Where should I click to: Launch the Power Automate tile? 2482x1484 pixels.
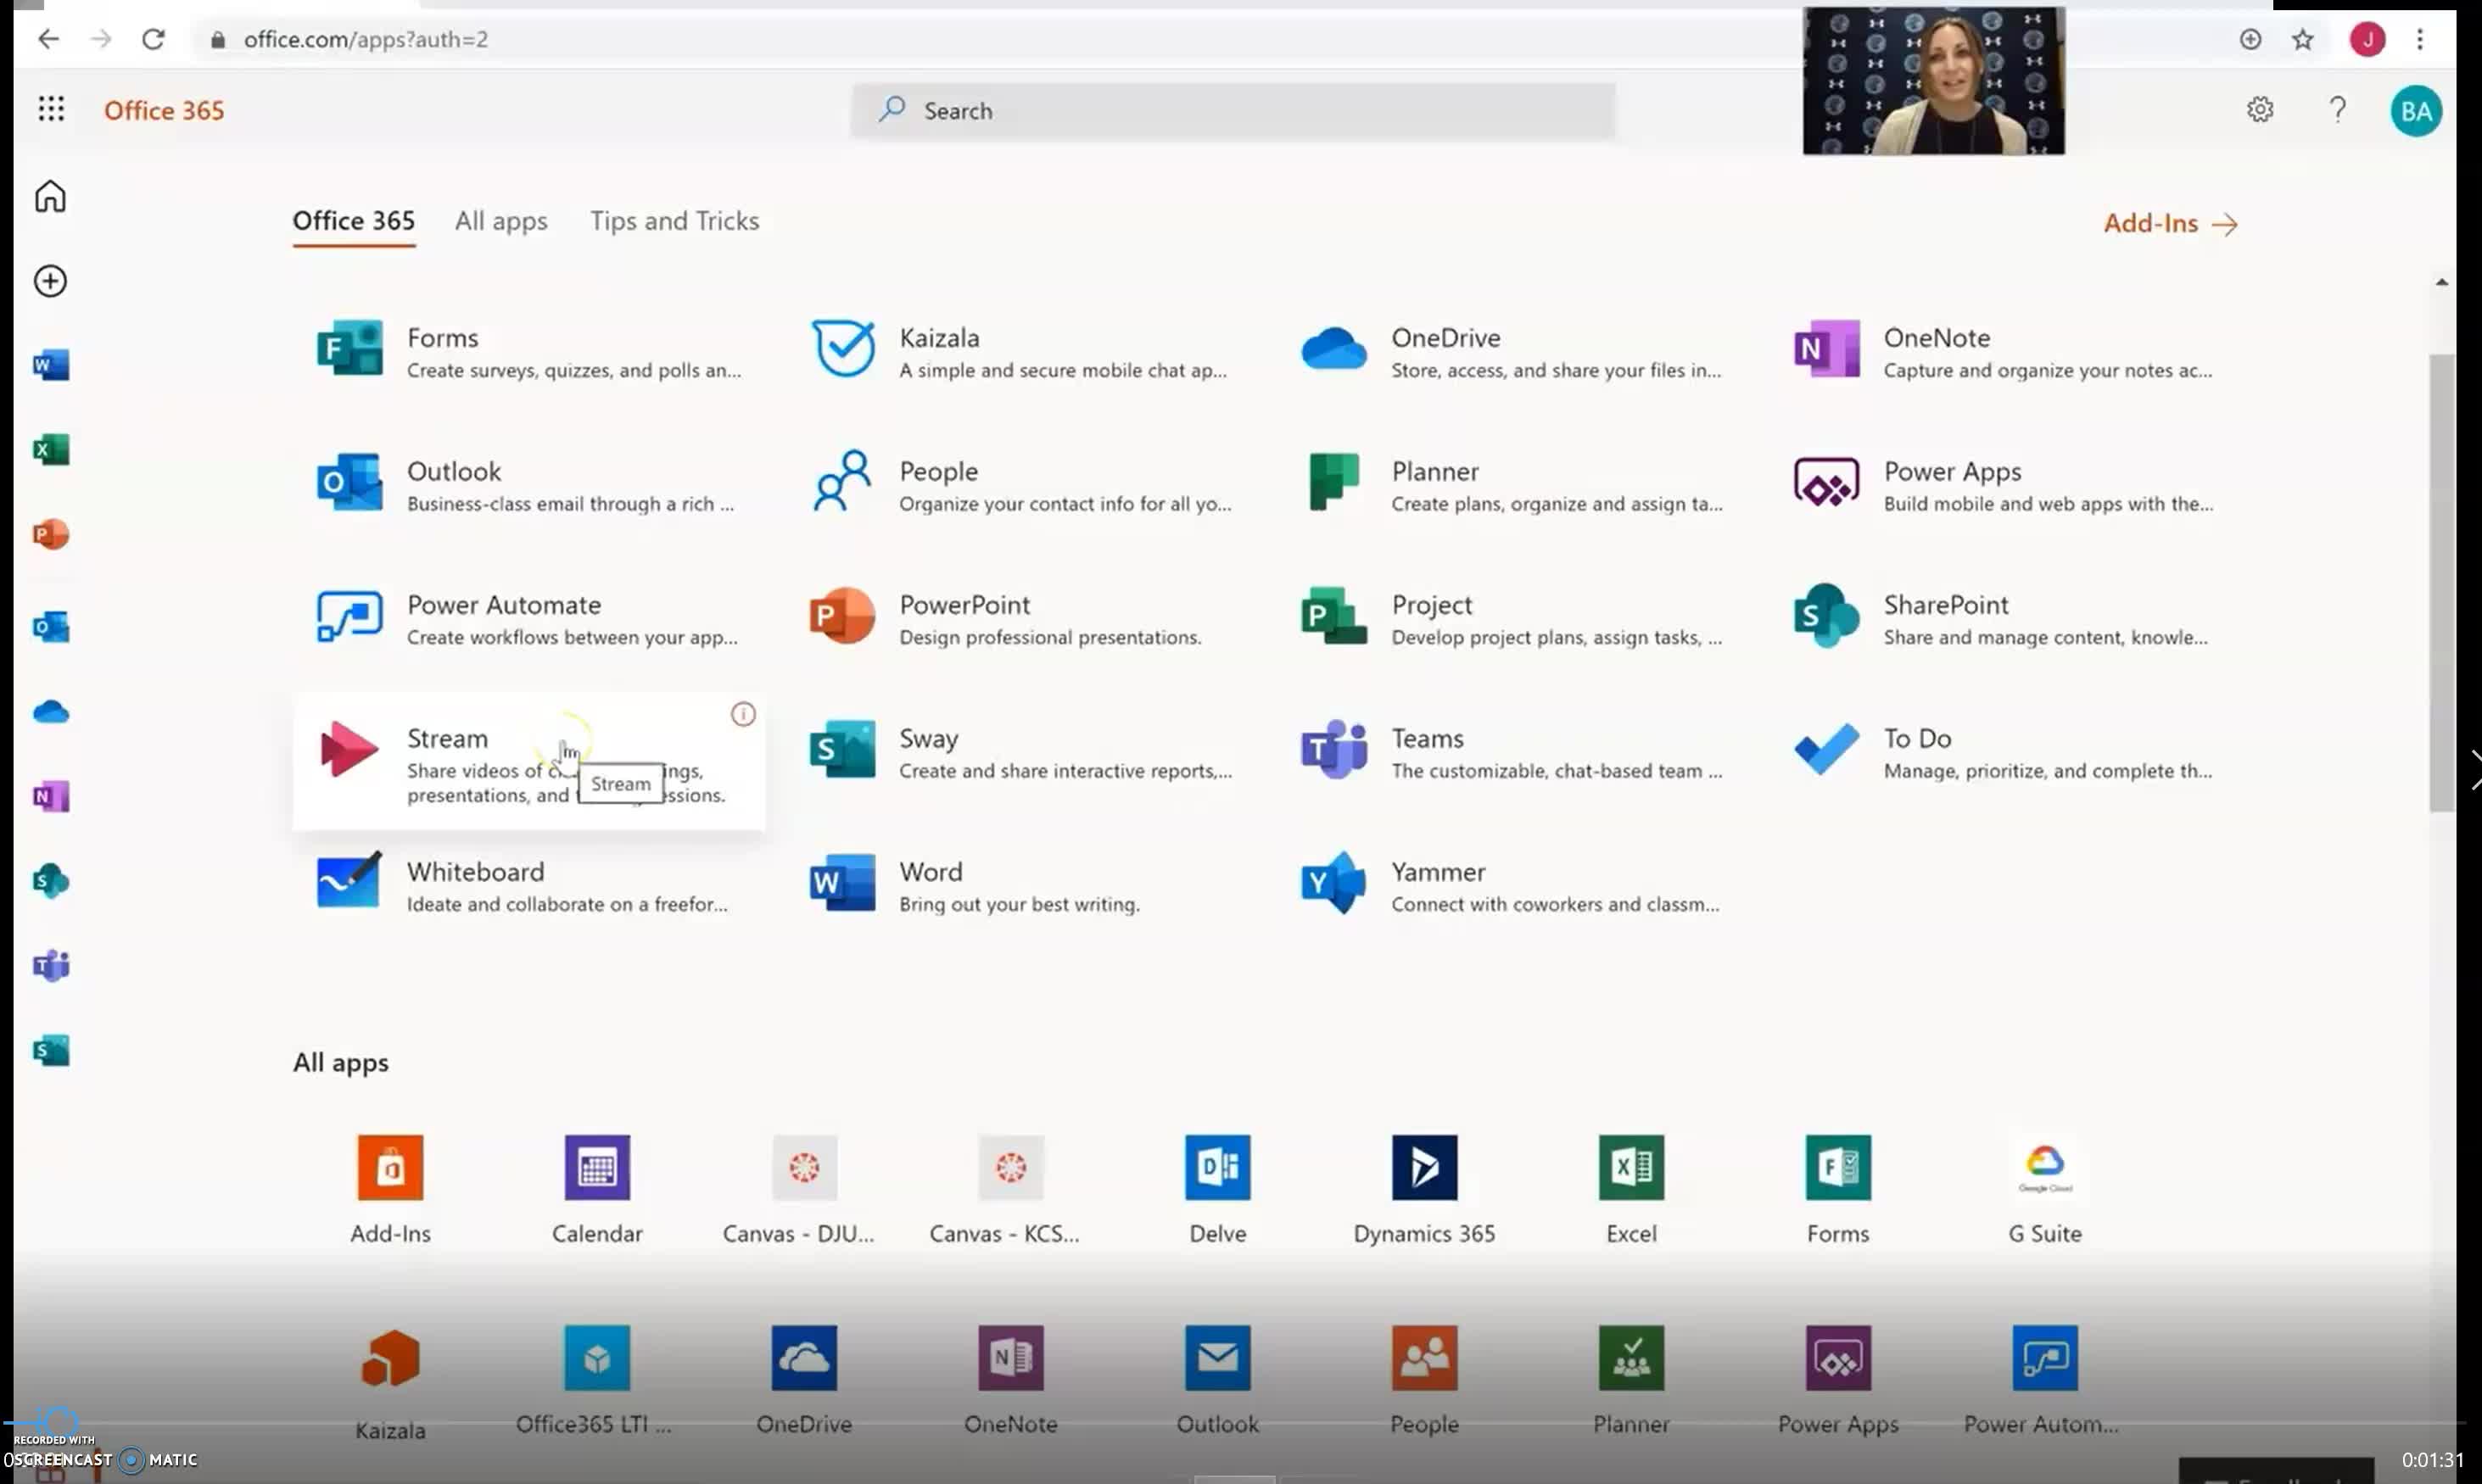(529, 619)
